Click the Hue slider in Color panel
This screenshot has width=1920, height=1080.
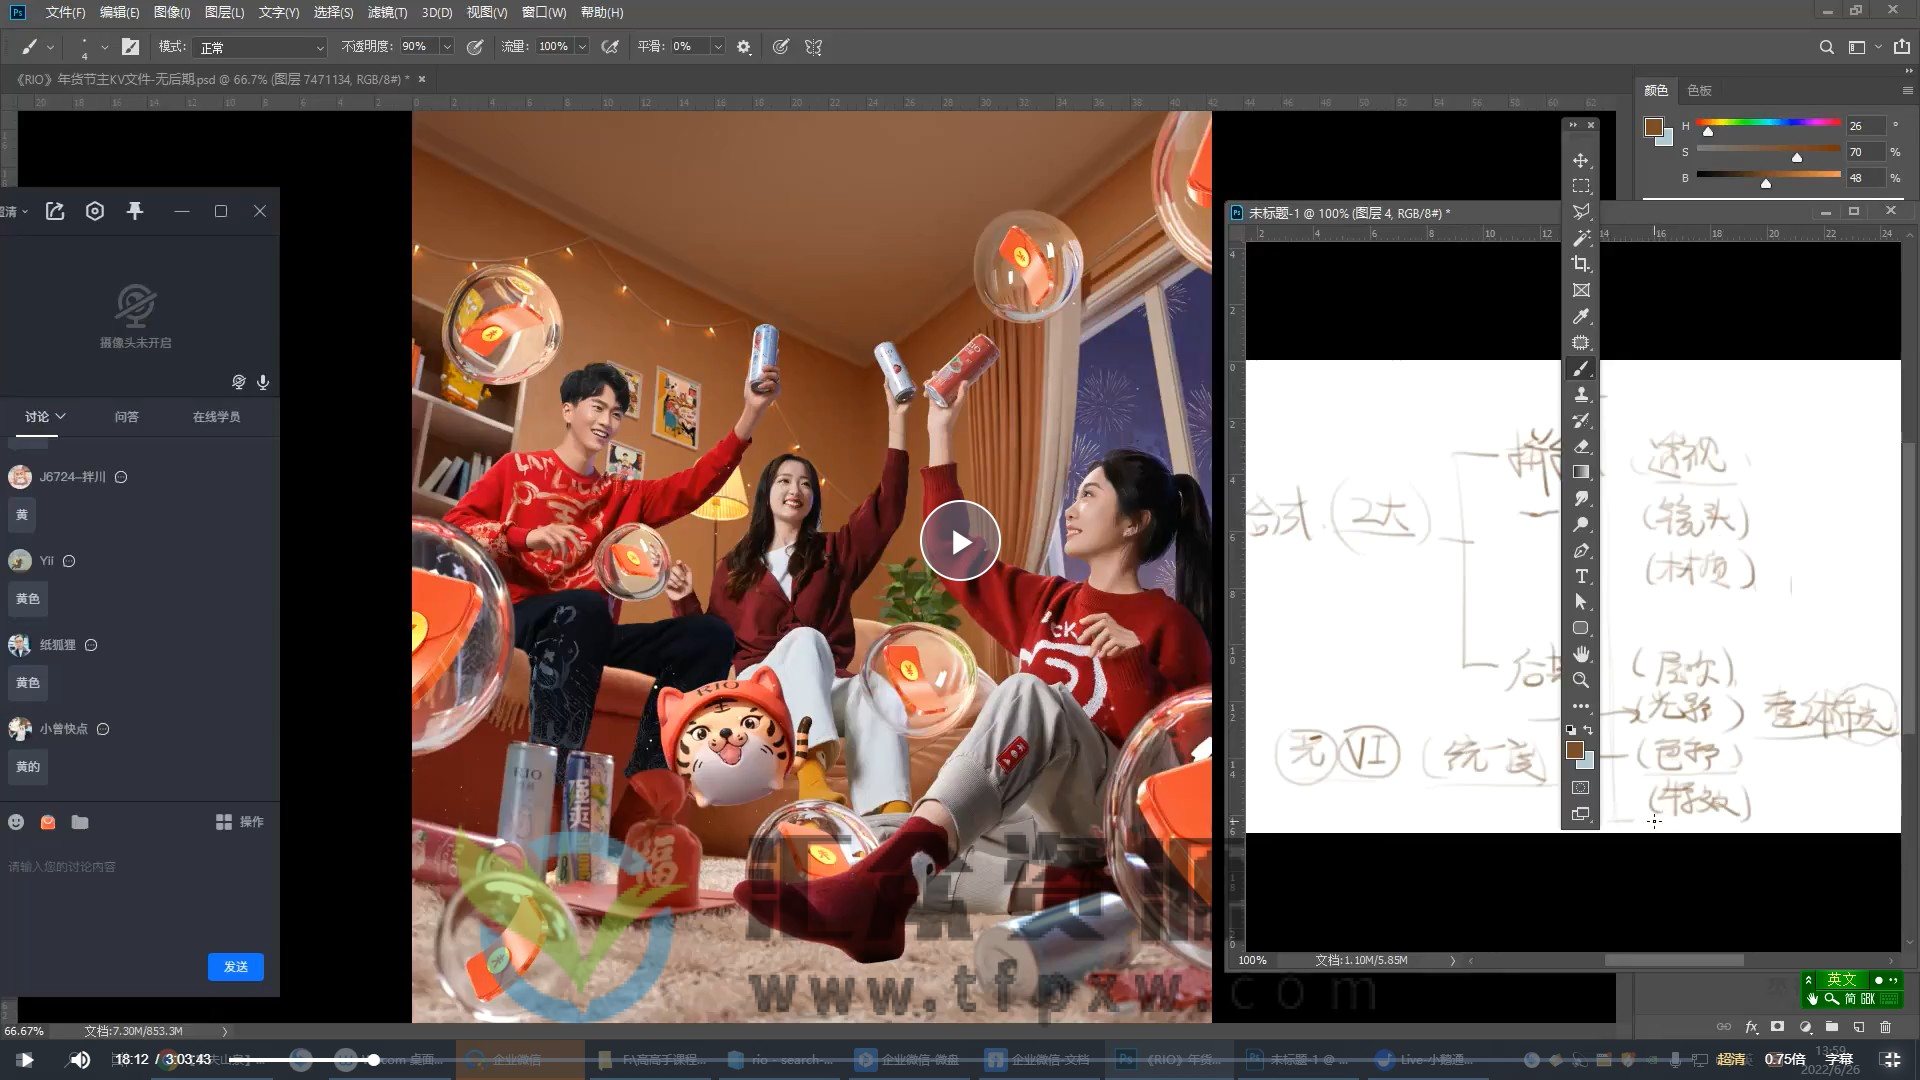[1768, 125]
